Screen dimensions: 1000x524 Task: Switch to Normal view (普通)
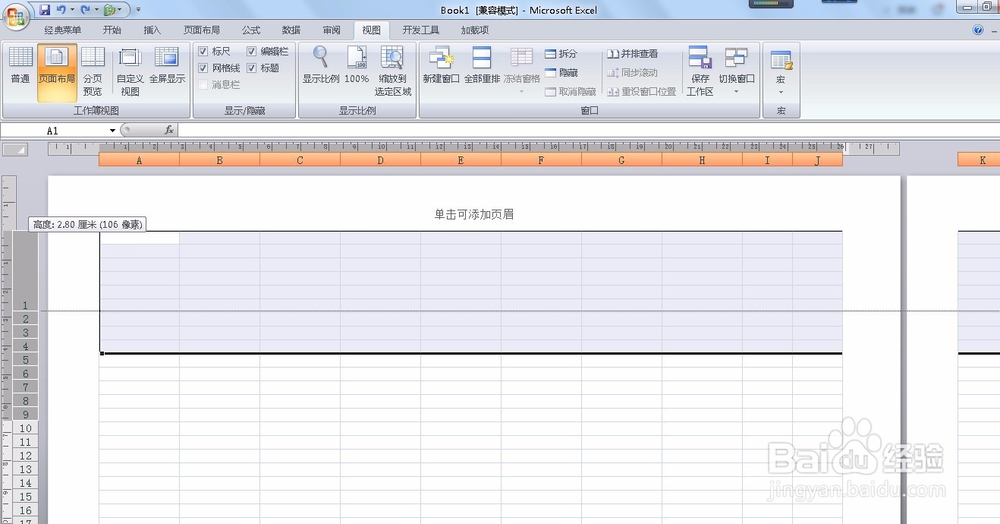pos(20,73)
